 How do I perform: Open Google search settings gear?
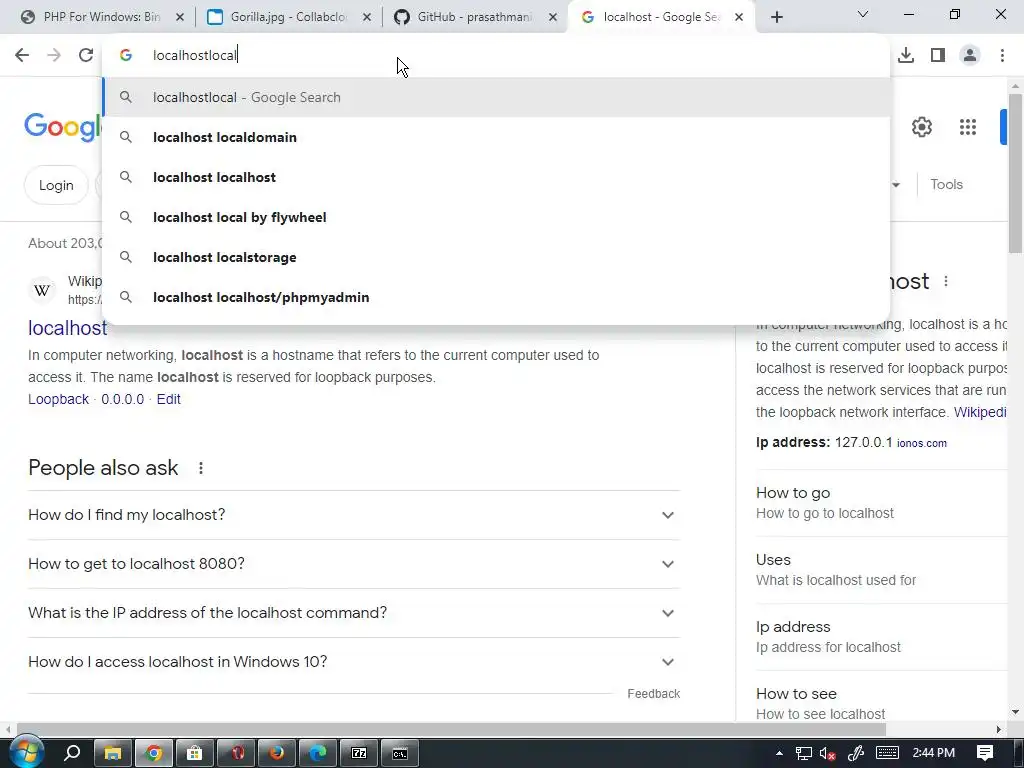tap(921, 127)
